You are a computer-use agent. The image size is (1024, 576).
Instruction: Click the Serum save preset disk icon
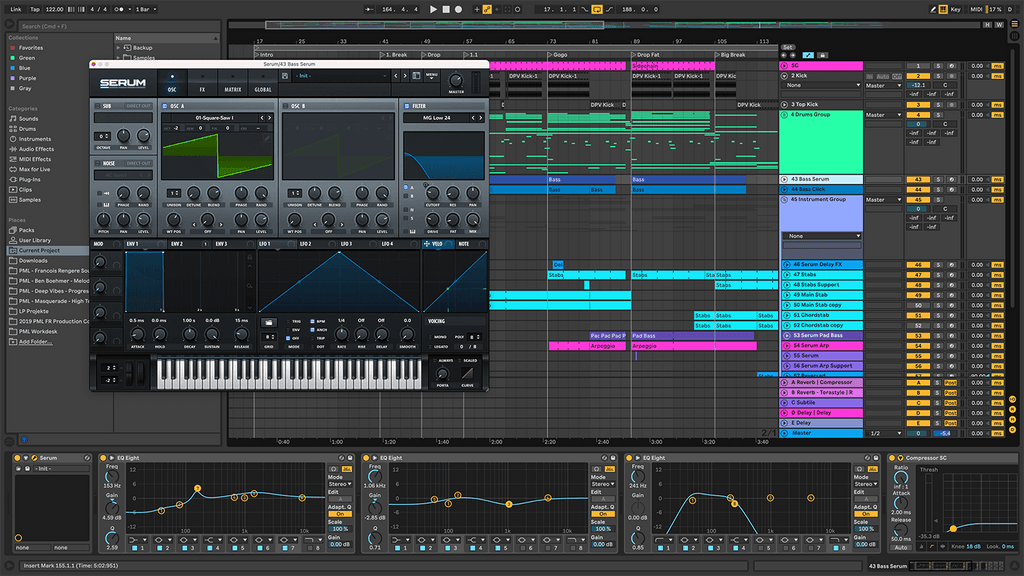click(285, 76)
